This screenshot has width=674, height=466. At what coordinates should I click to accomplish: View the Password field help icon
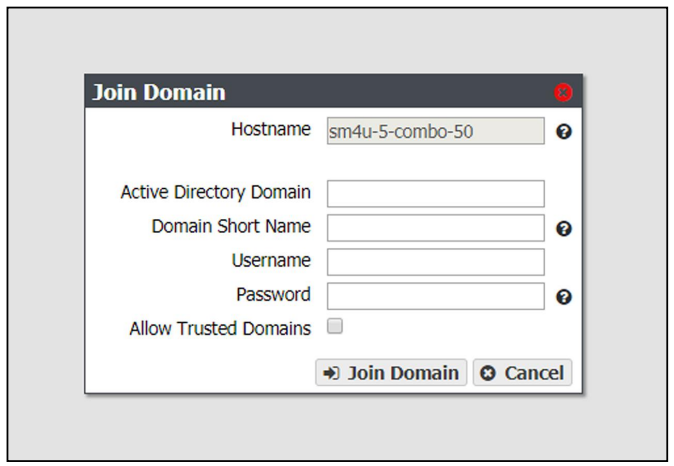tap(564, 297)
